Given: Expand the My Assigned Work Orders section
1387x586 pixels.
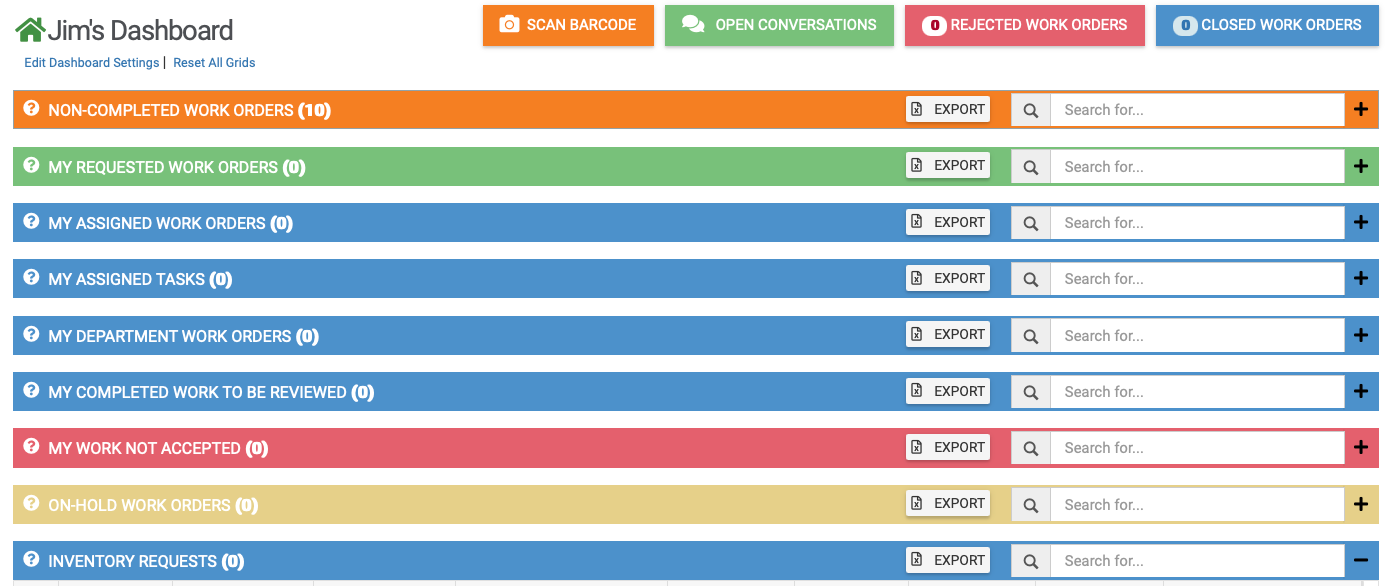Looking at the screenshot, I should (x=1360, y=223).
